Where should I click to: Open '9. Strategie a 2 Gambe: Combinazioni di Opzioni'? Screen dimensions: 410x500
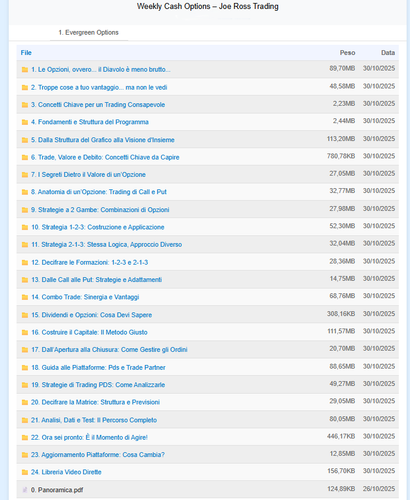100,210
